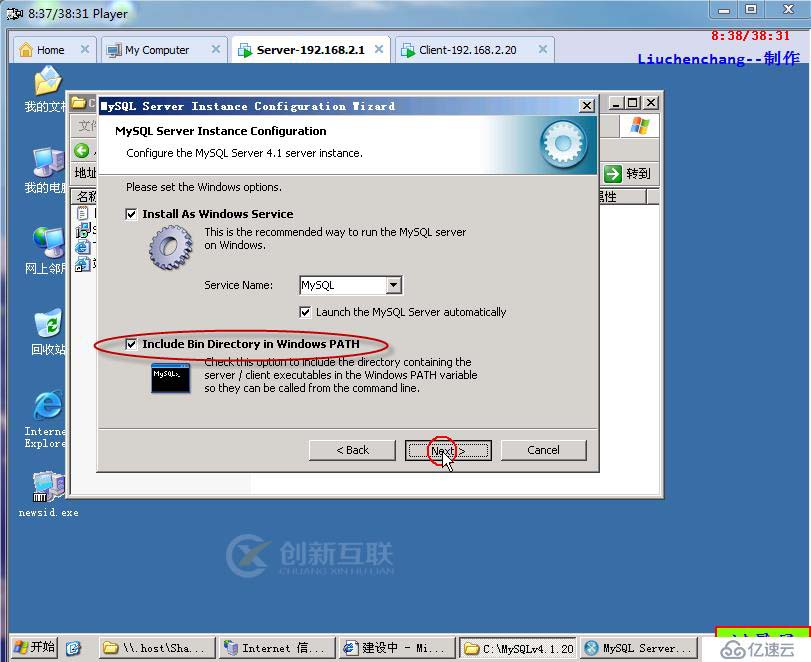Maximize the background Explorer window
The height and width of the screenshot is (662, 811).
tap(632, 103)
